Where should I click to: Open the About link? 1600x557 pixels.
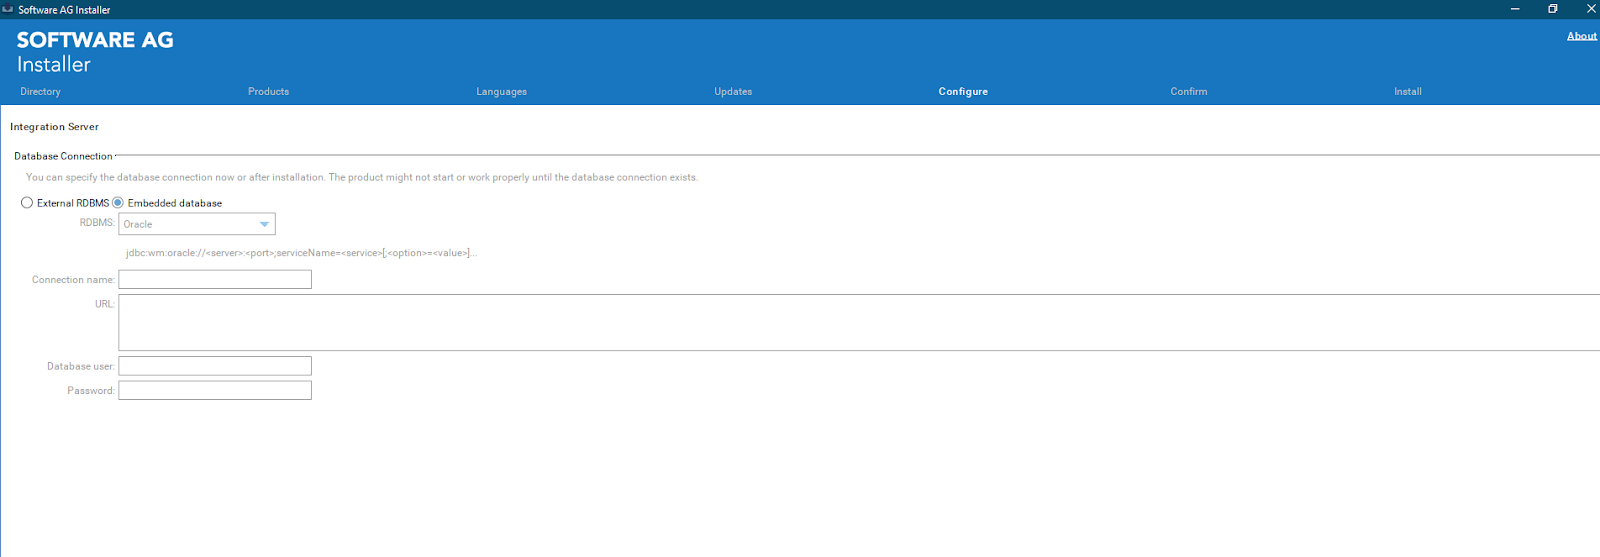pos(1581,36)
